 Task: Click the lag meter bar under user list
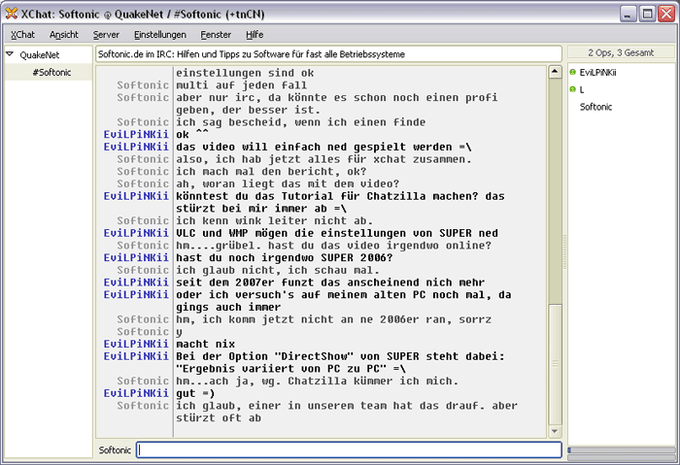tap(621, 450)
